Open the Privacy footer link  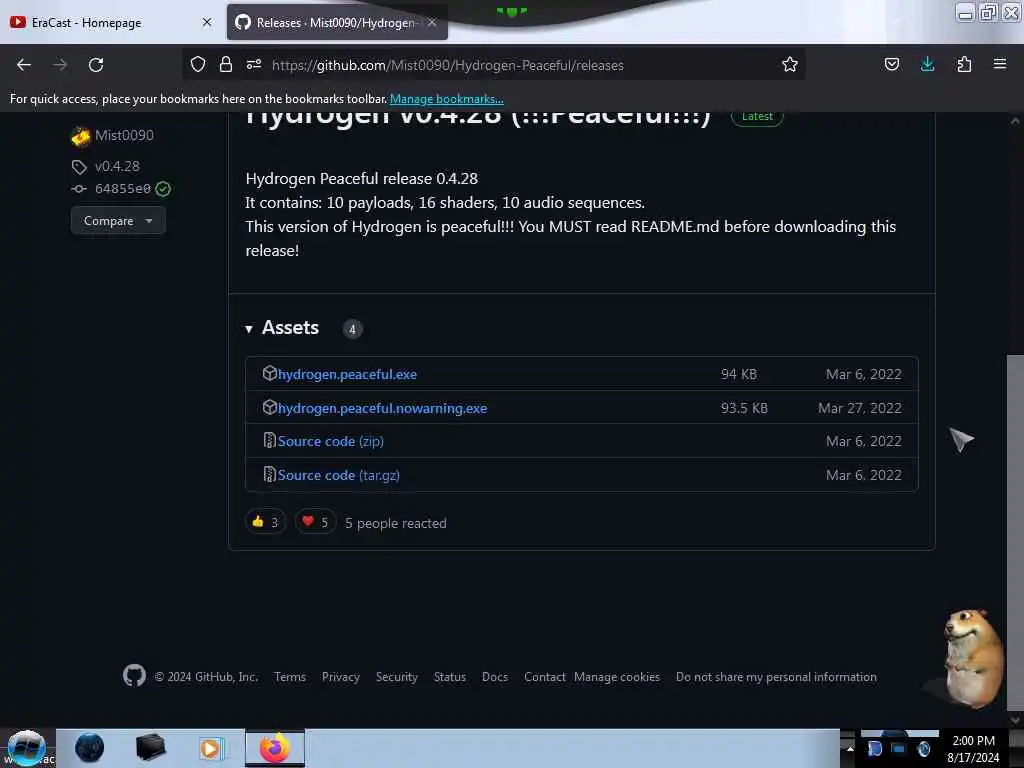coord(341,677)
